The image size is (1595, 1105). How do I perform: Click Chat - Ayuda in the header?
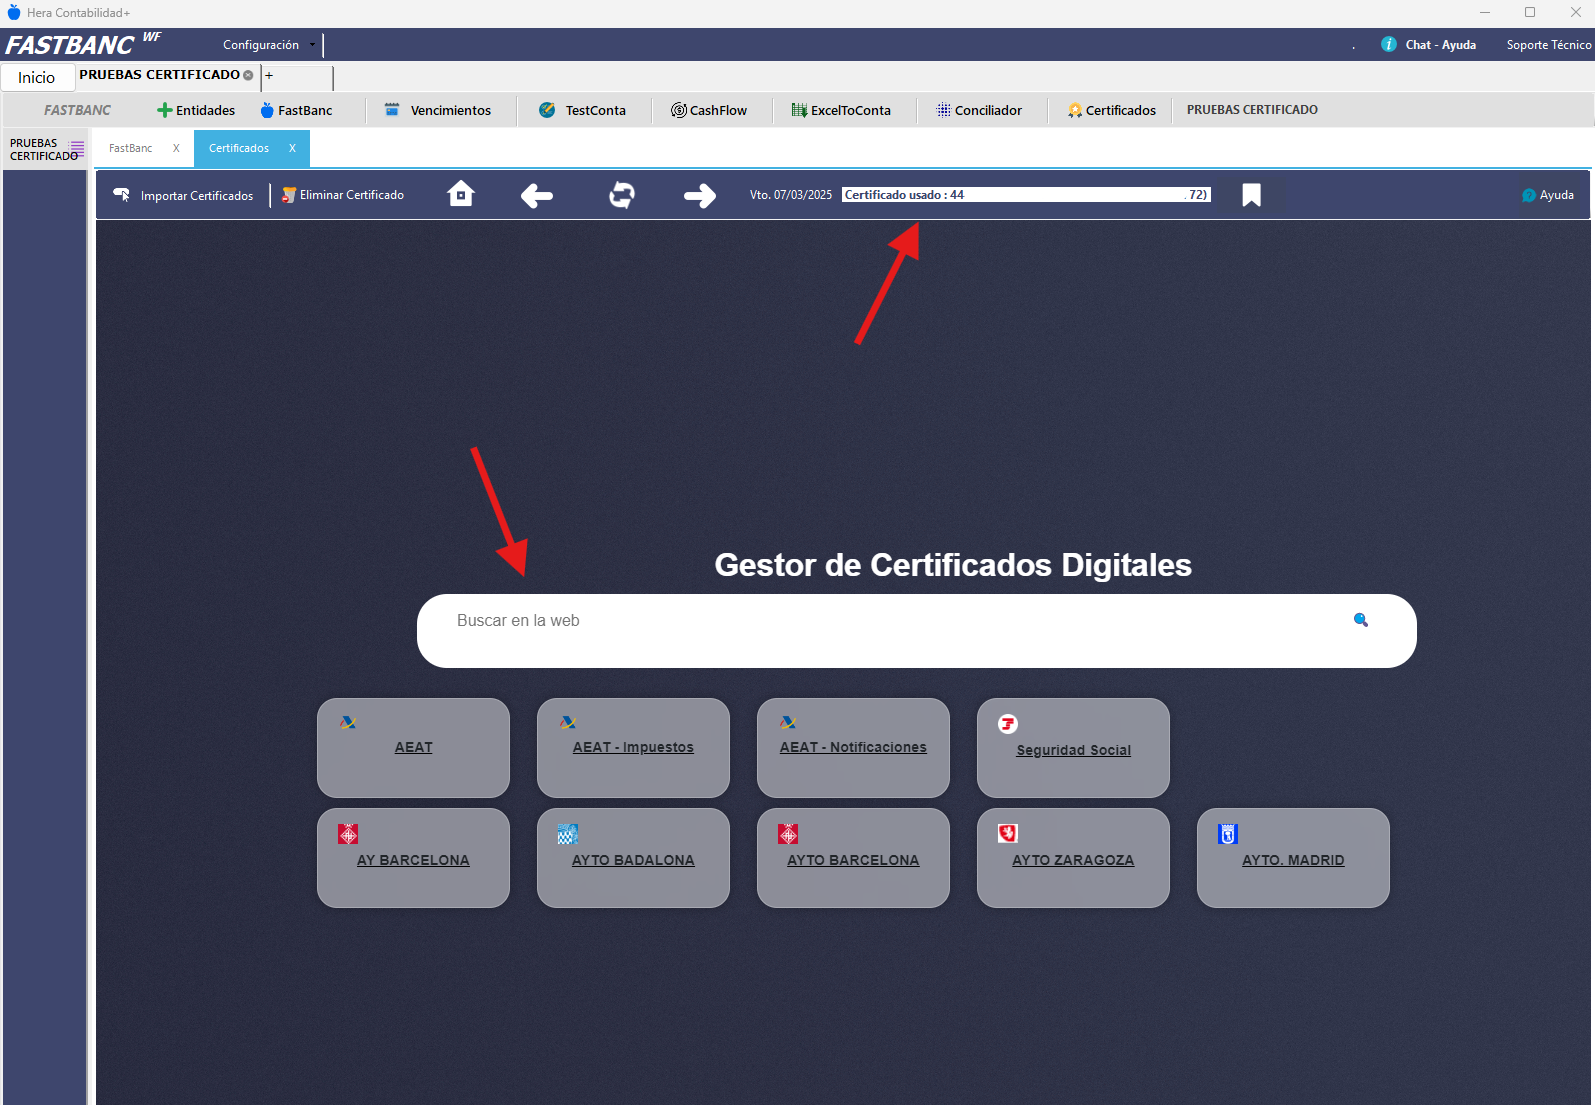coord(1440,45)
